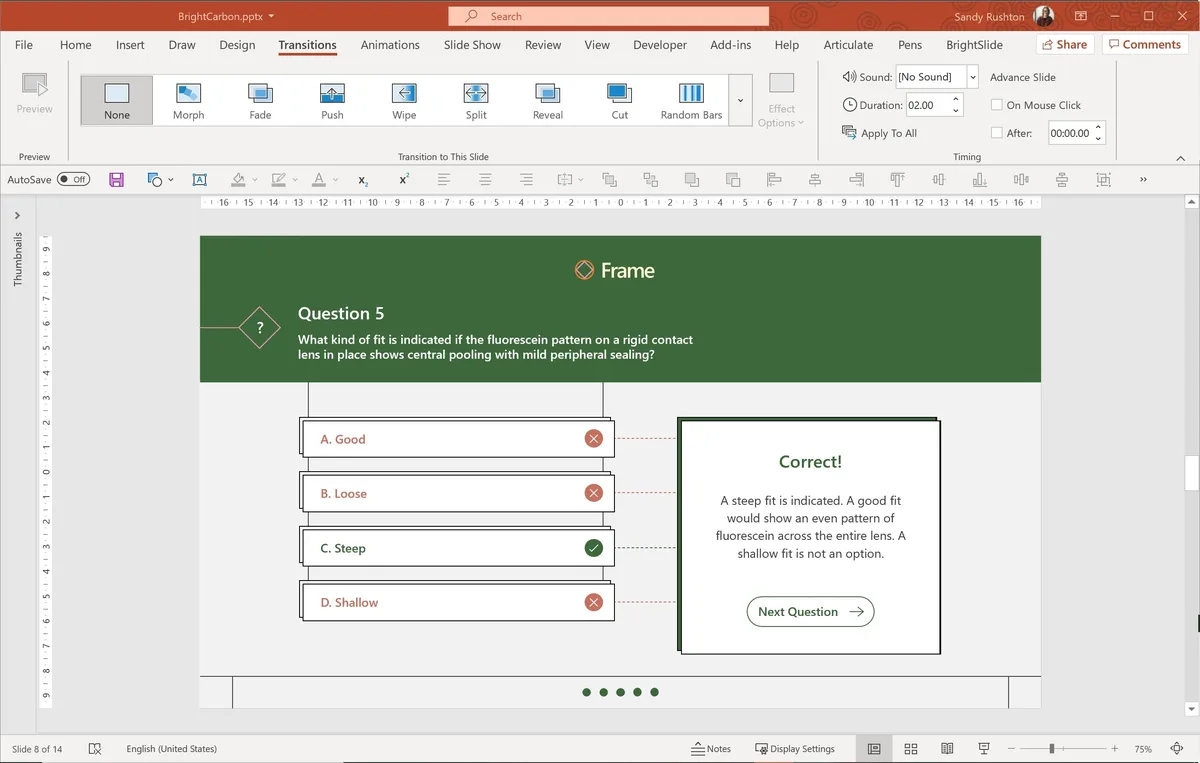
Task: Apply the Random Bars transition
Action: pos(691,100)
